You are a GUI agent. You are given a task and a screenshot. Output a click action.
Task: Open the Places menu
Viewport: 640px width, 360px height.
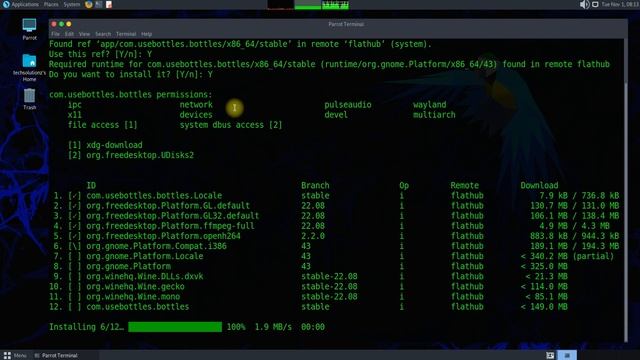pos(51,4)
